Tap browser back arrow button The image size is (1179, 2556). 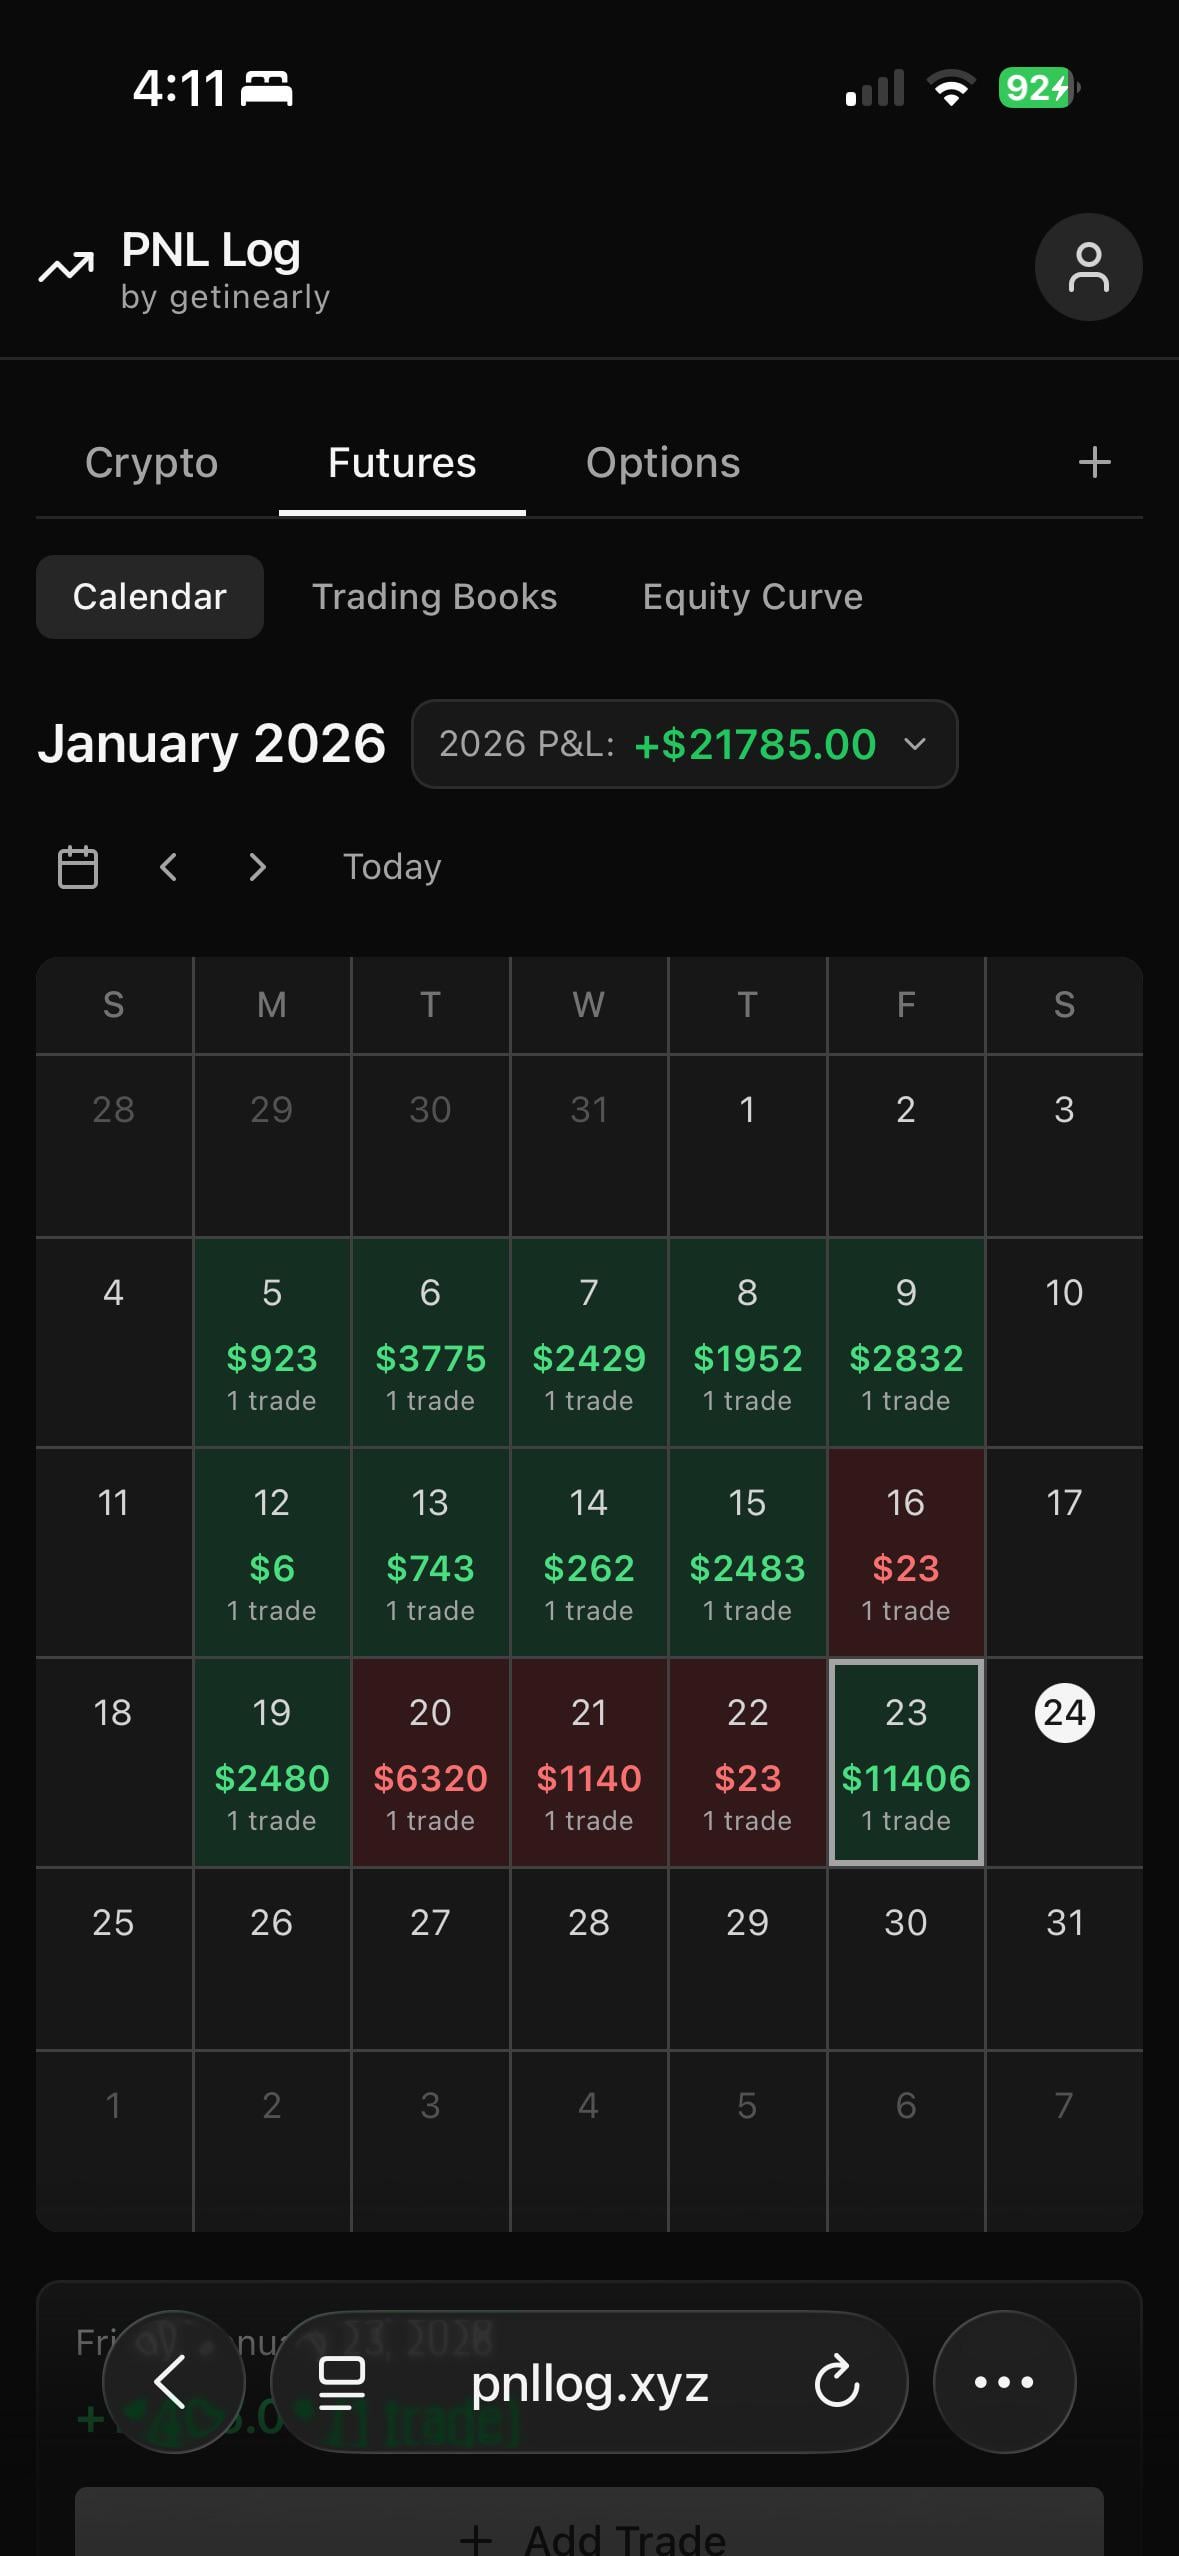[x=173, y=2382]
